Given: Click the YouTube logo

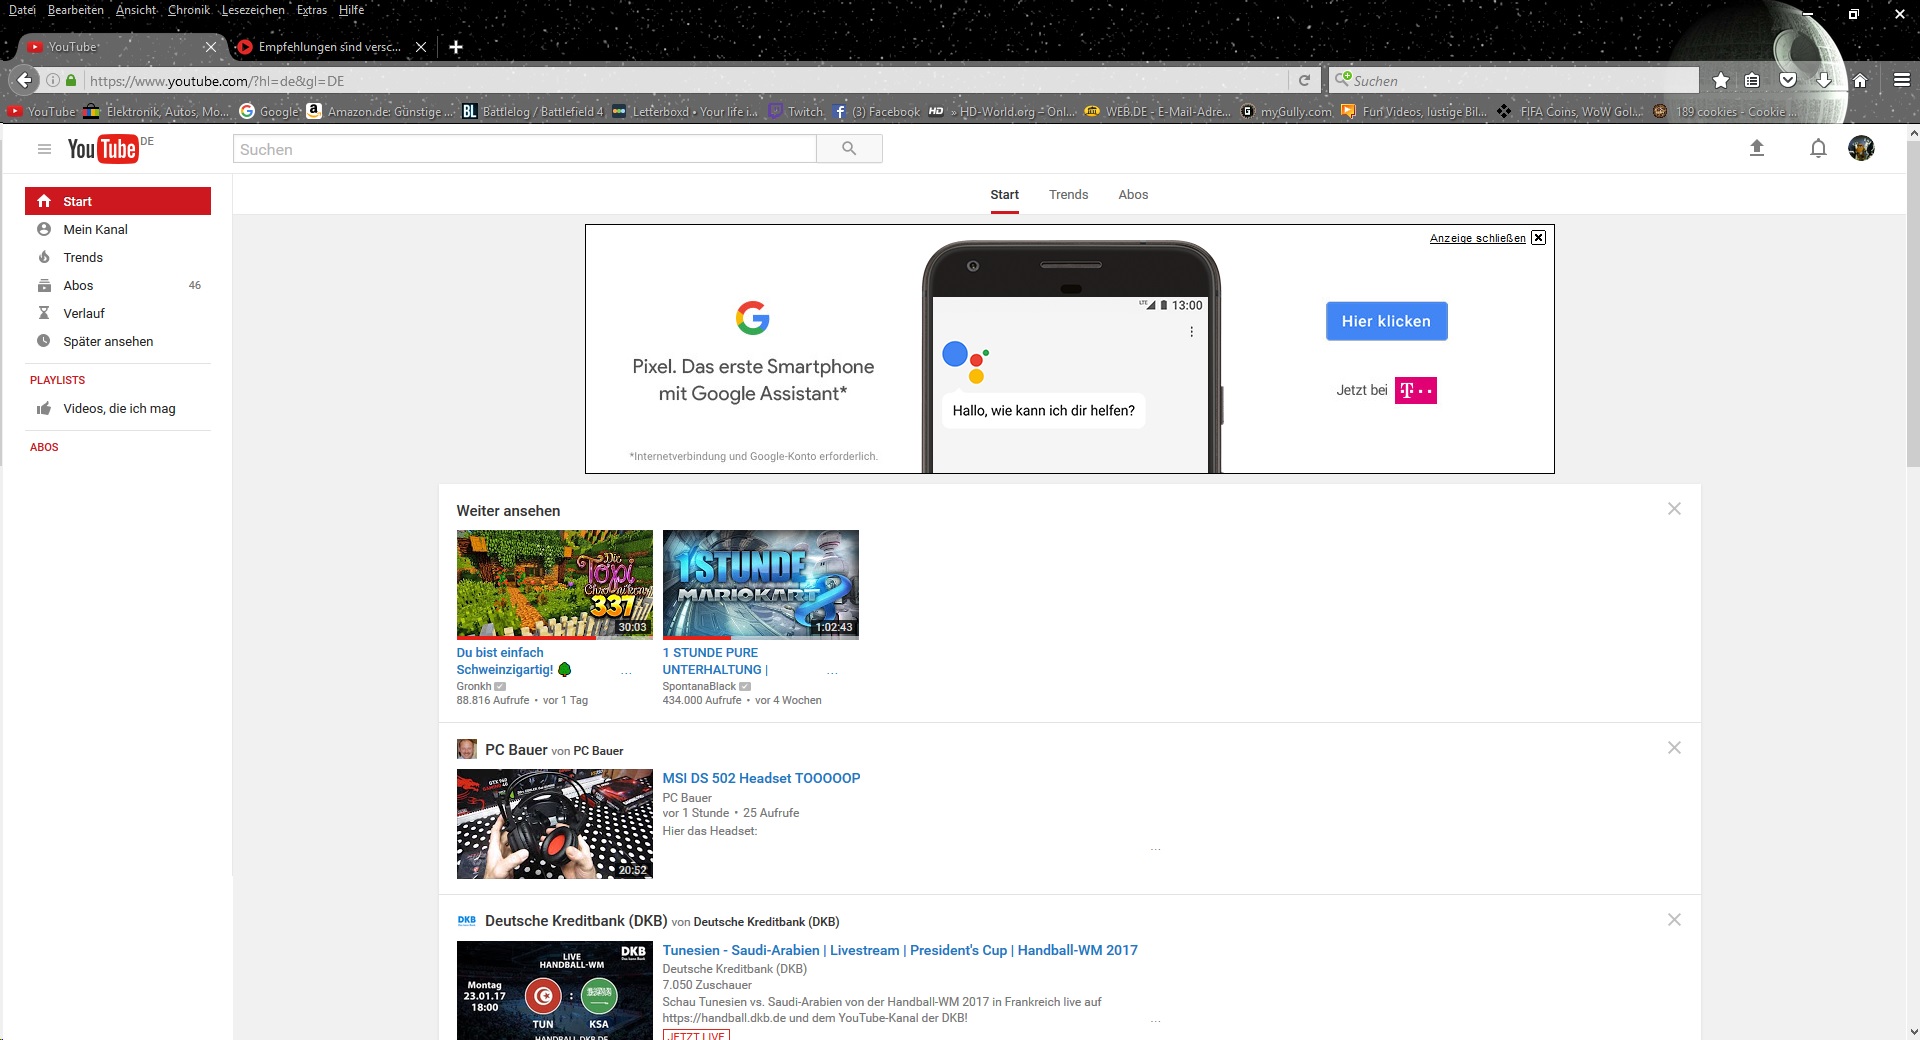Looking at the screenshot, I should tap(103, 149).
